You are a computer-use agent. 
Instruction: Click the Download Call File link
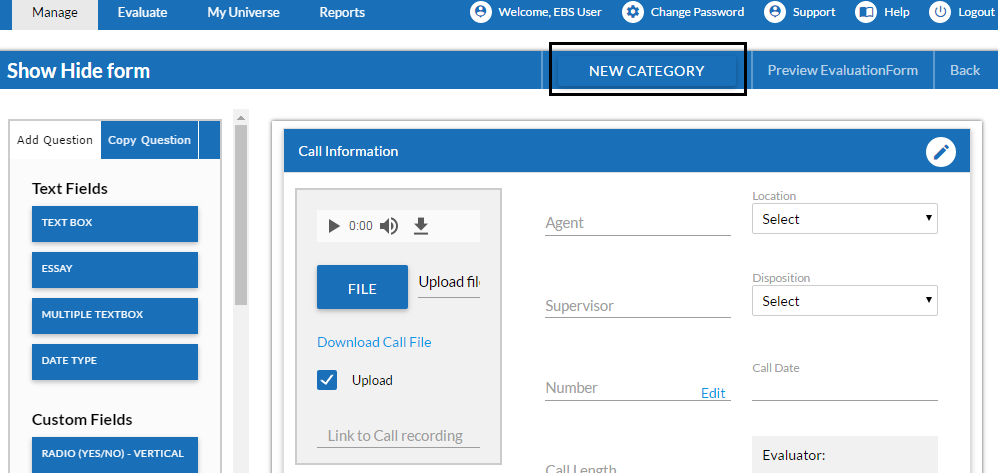(374, 342)
